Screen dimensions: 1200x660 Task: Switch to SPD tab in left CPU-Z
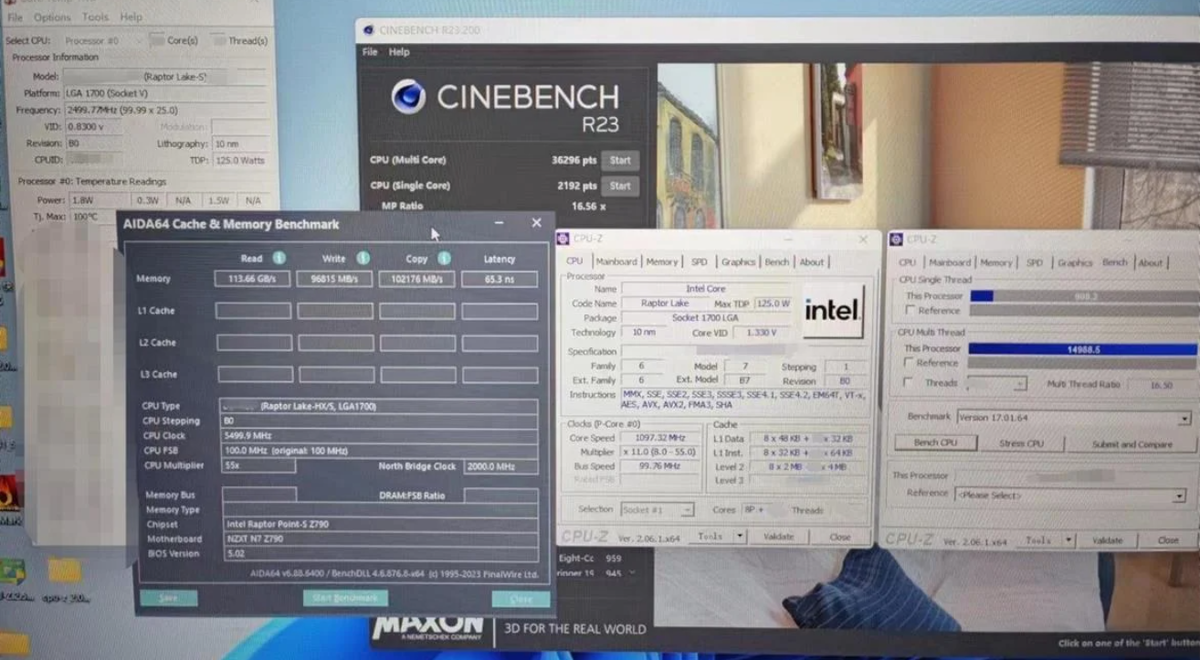coord(699,262)
